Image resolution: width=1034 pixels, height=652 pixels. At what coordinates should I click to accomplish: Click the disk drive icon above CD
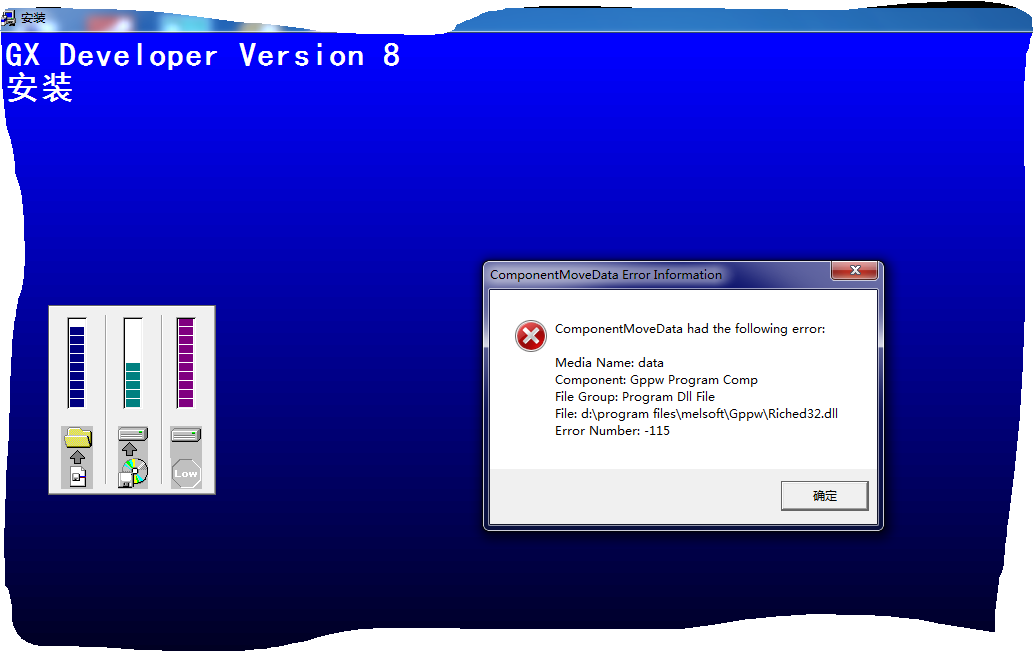click(133, 434)
